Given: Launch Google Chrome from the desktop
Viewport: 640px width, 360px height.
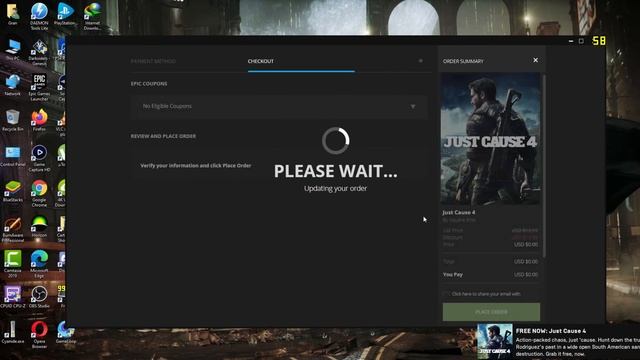Looking at the screenshot, I should [39, 193].
